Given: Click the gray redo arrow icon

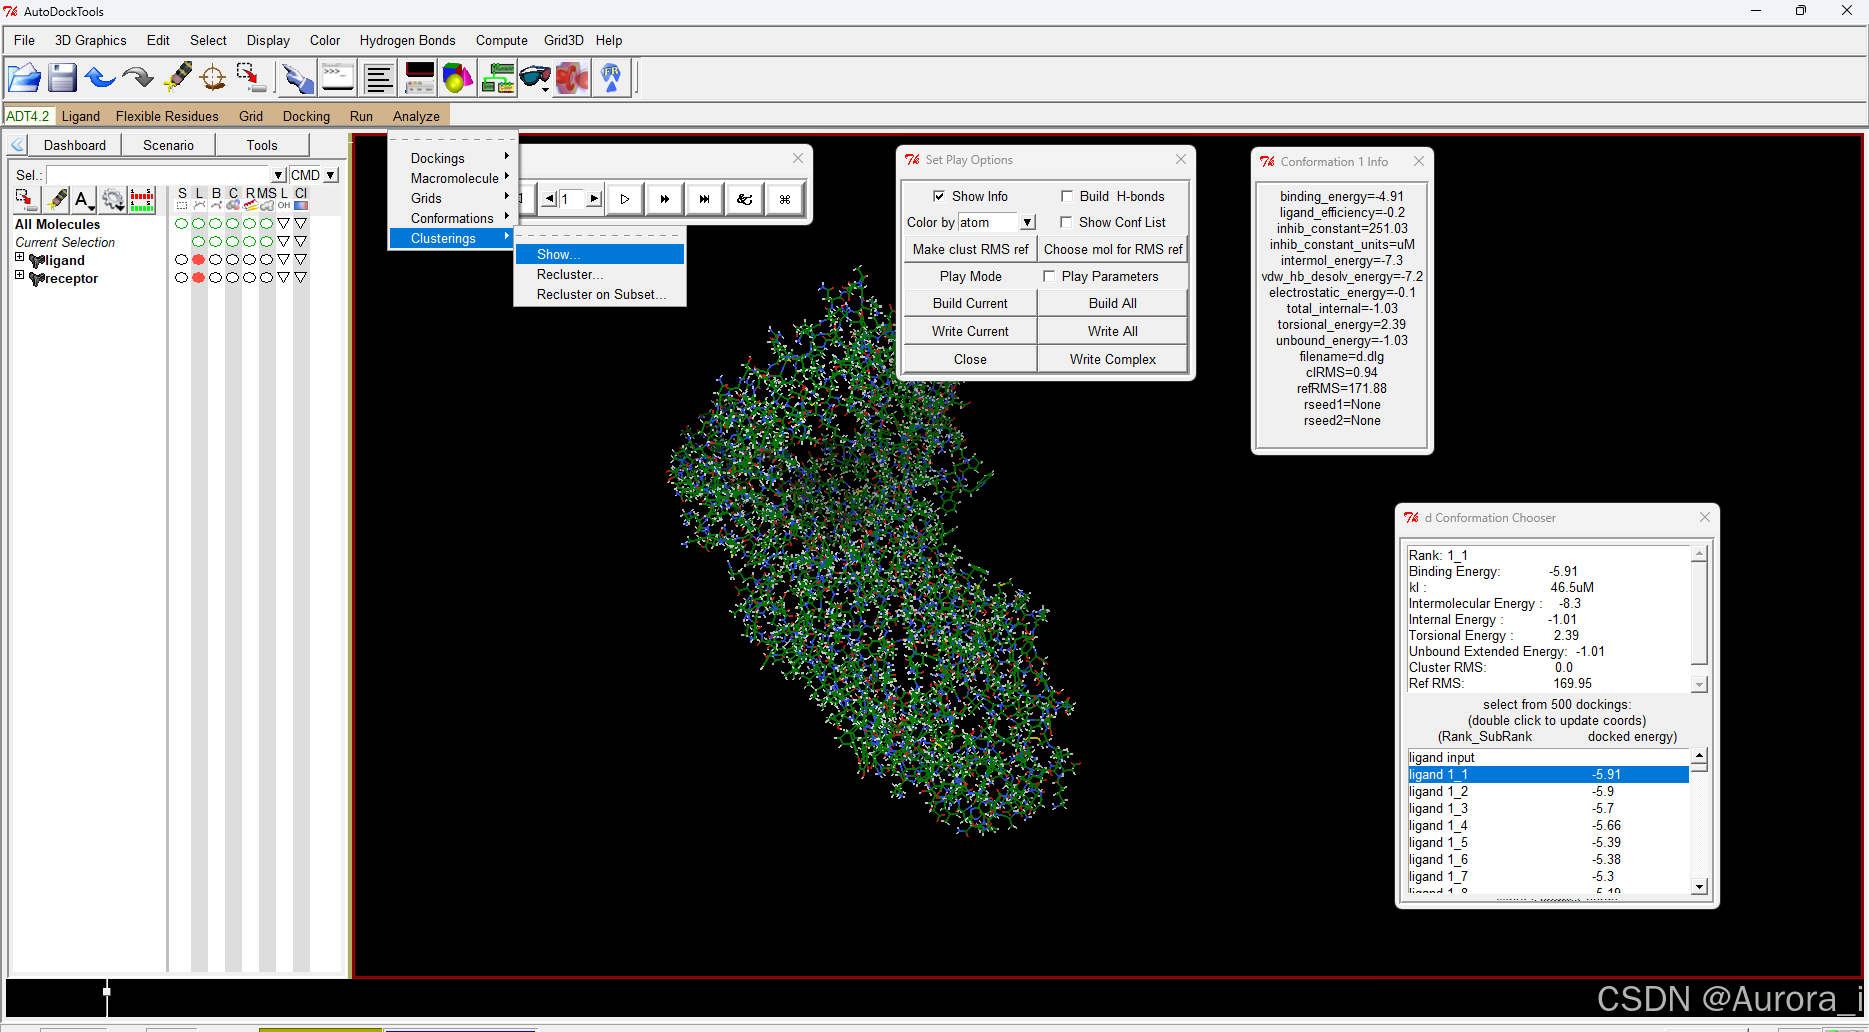Looking at the screenshot, I should (x=137, y=78).
